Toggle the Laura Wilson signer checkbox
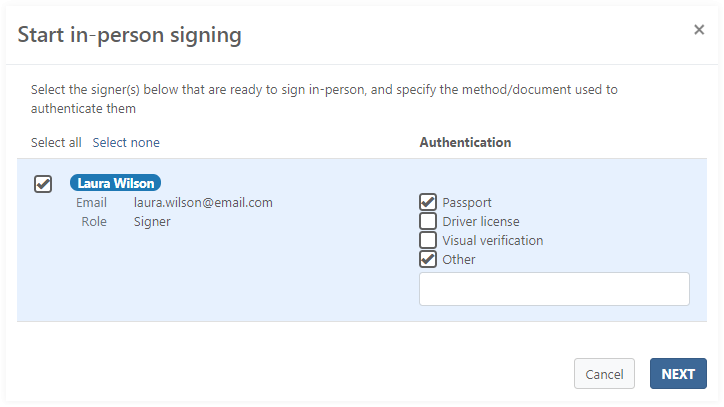Screen dimensions: 724x407 pyautogui.click(x=43, y=184)
